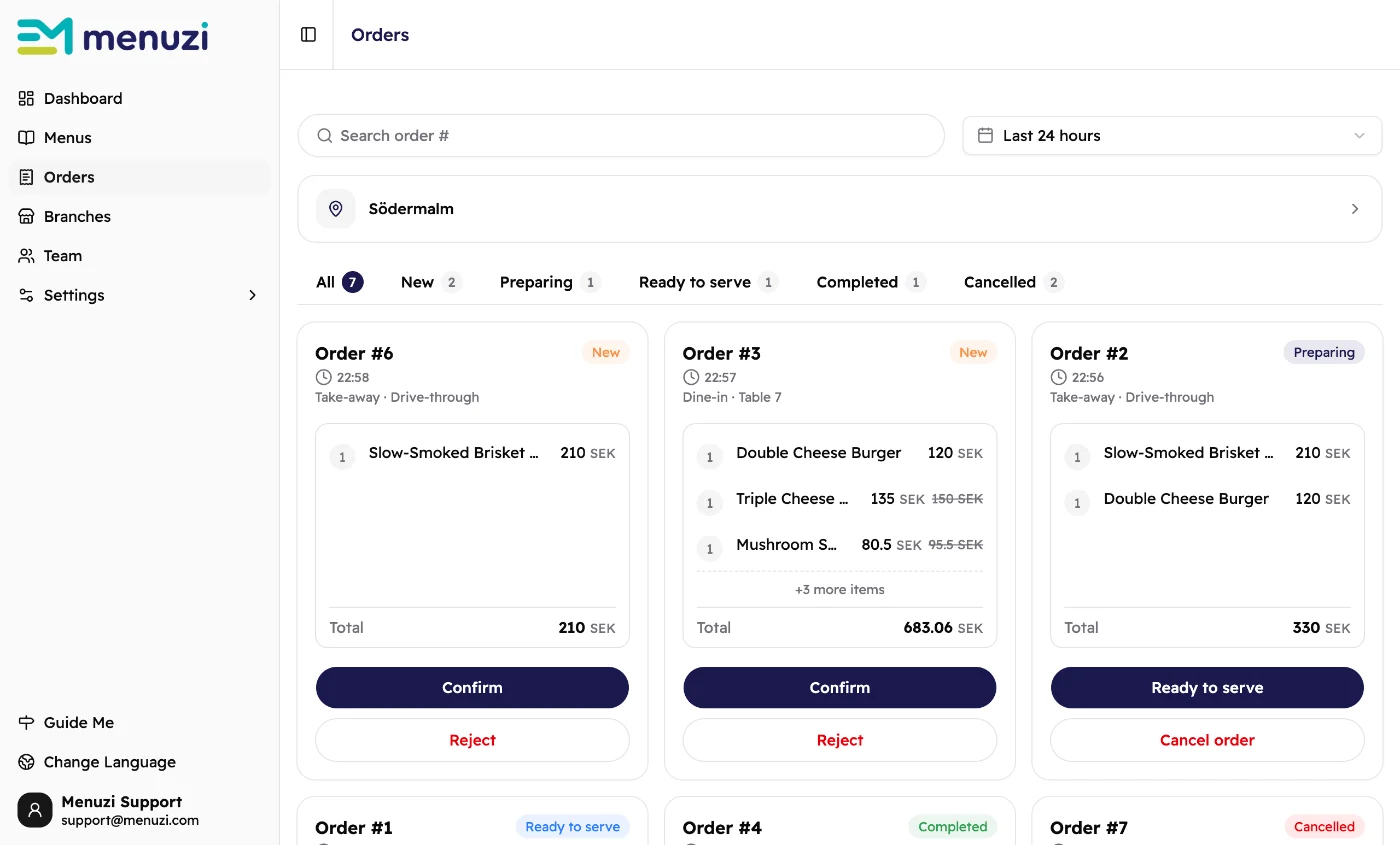
Task: Confirm Order #3
Action: (x=840, y=688)
